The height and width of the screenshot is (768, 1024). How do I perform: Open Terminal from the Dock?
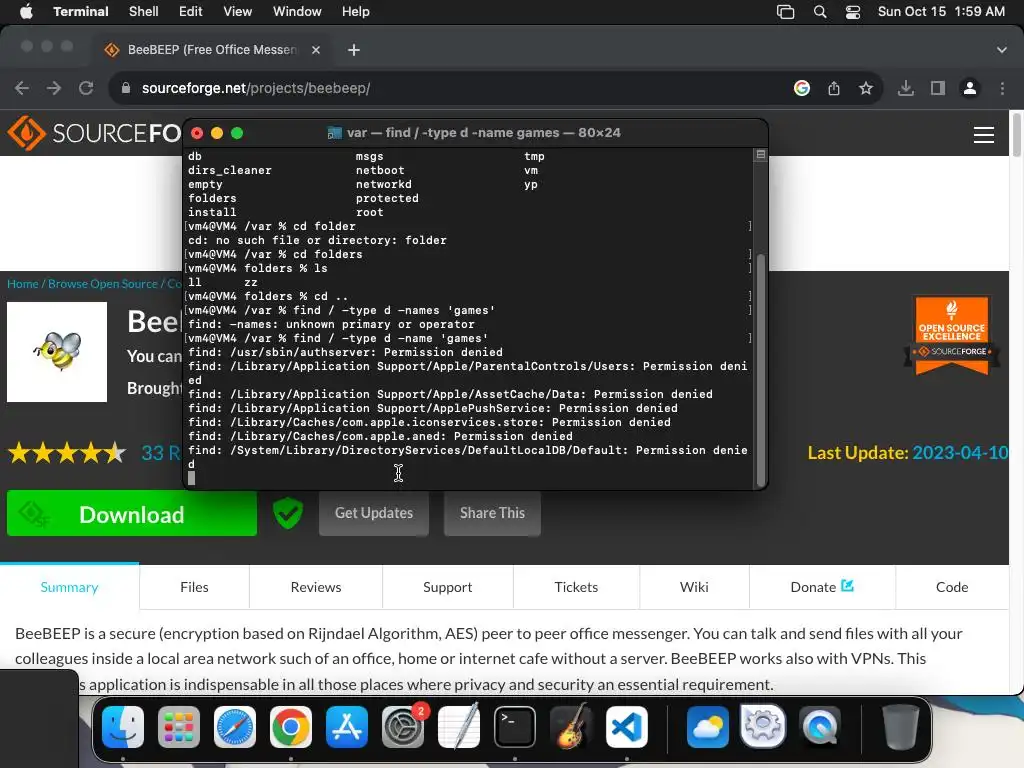coord(515,727)
